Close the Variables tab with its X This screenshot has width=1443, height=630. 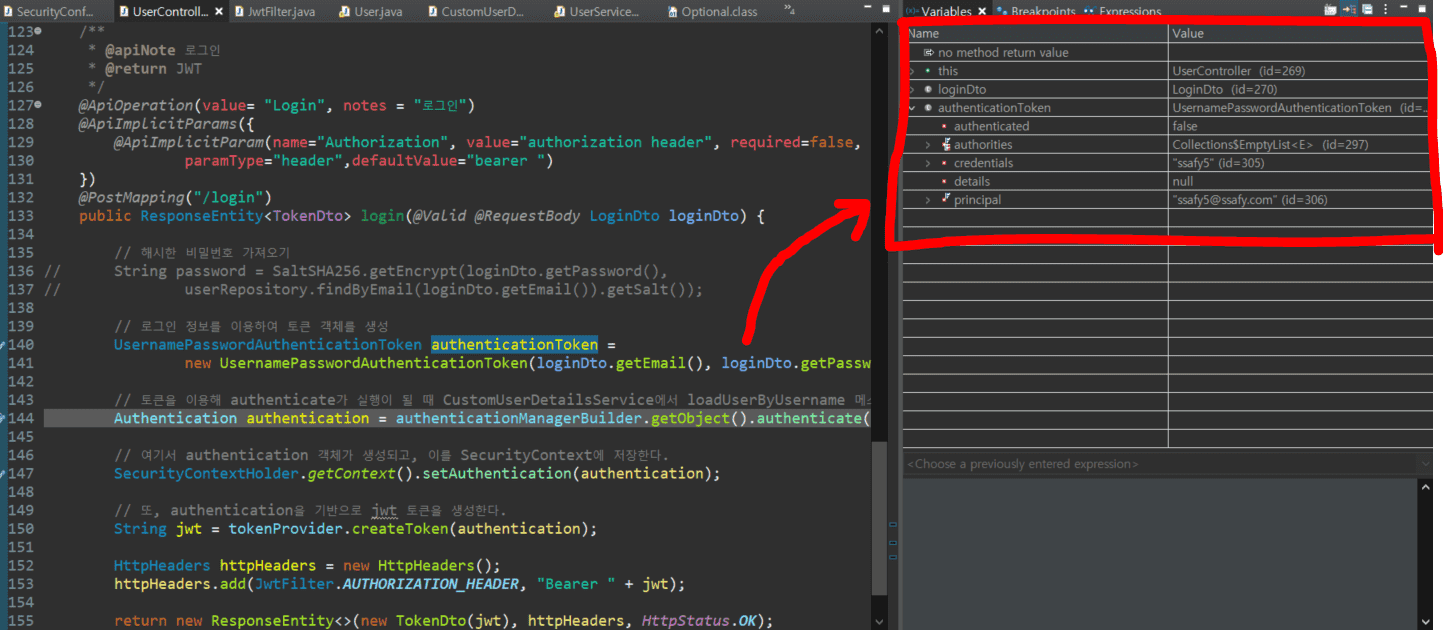(981, 12)
